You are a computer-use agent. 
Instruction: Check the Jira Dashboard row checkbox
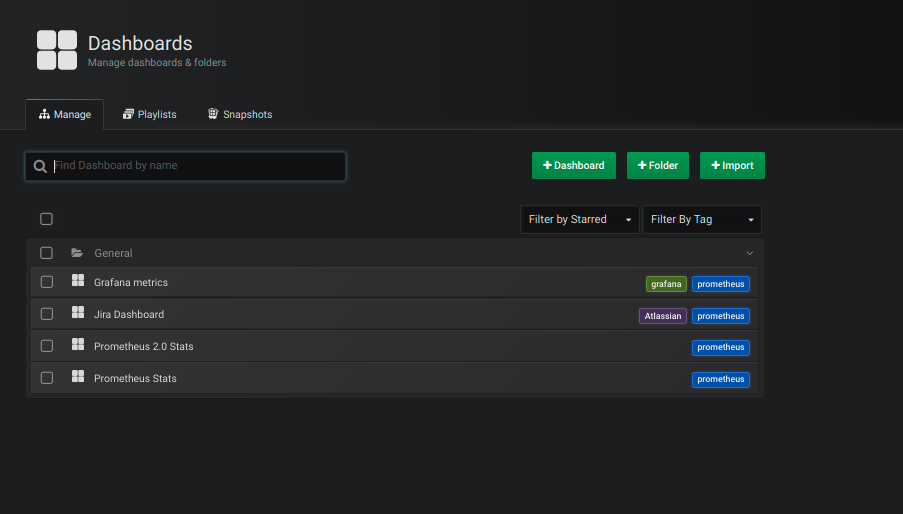(47, 314)
